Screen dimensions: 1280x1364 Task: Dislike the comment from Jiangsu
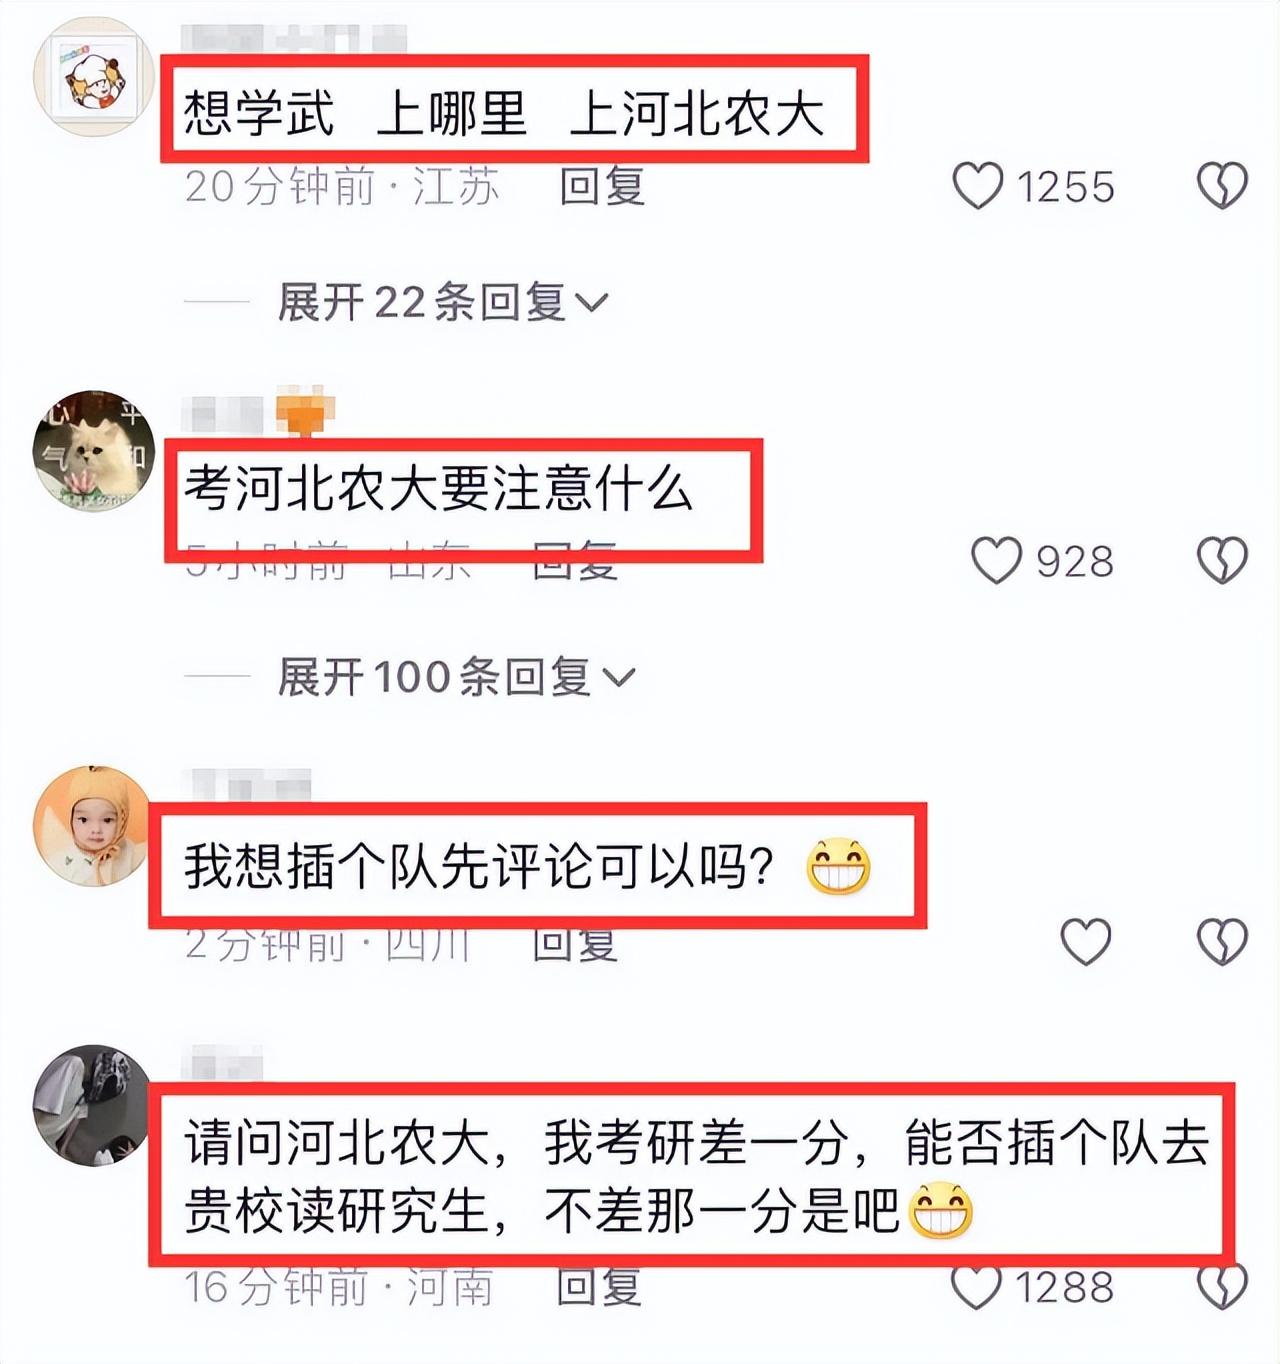click(x=1222, y=186)
